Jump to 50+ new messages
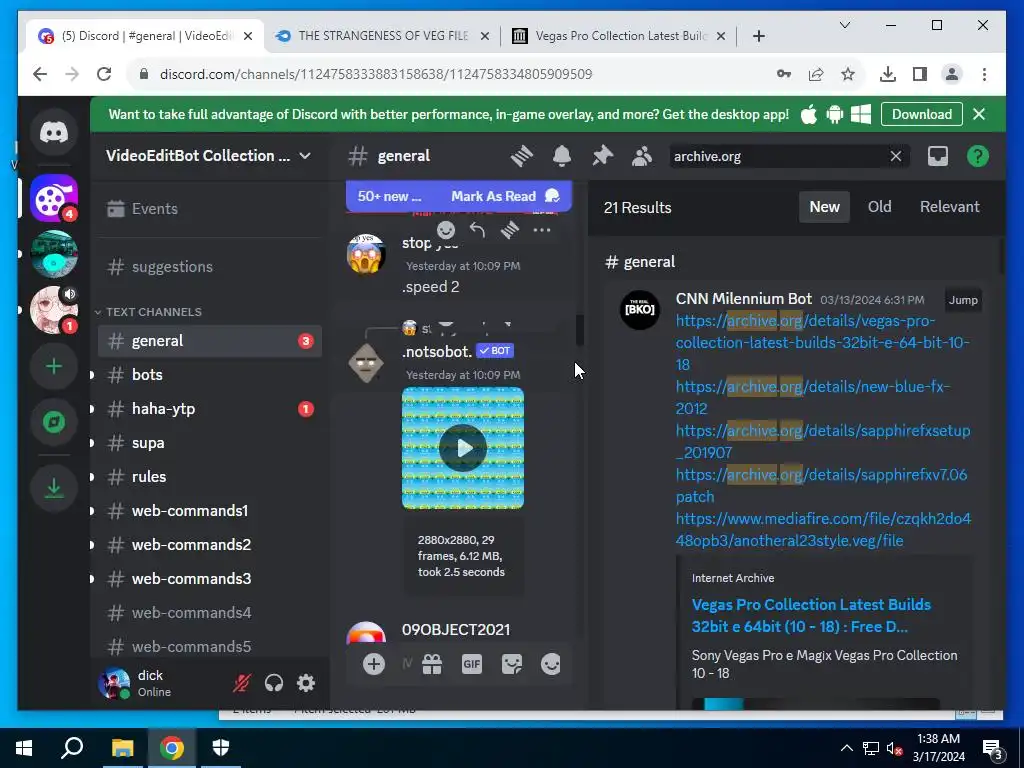This screenshot has height=768, width=1024. pyautogui.click(x=389, y=196)
